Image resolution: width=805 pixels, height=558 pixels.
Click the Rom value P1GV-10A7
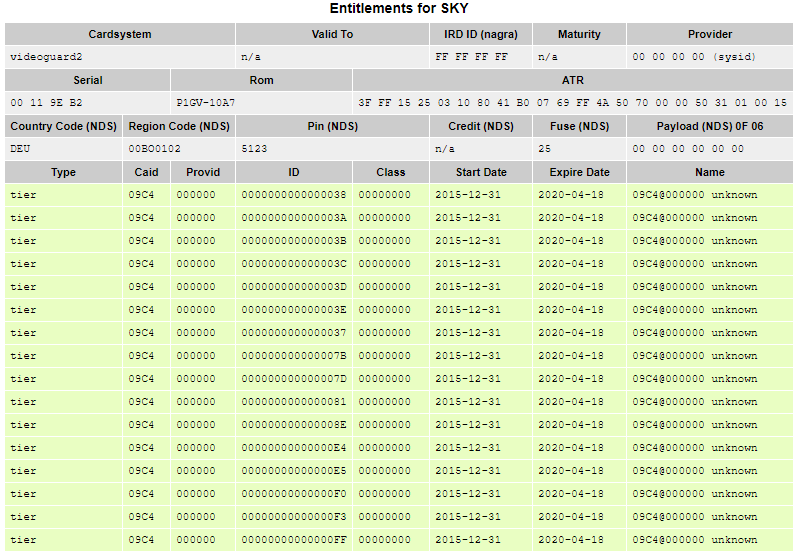click(x=205, y=103)
